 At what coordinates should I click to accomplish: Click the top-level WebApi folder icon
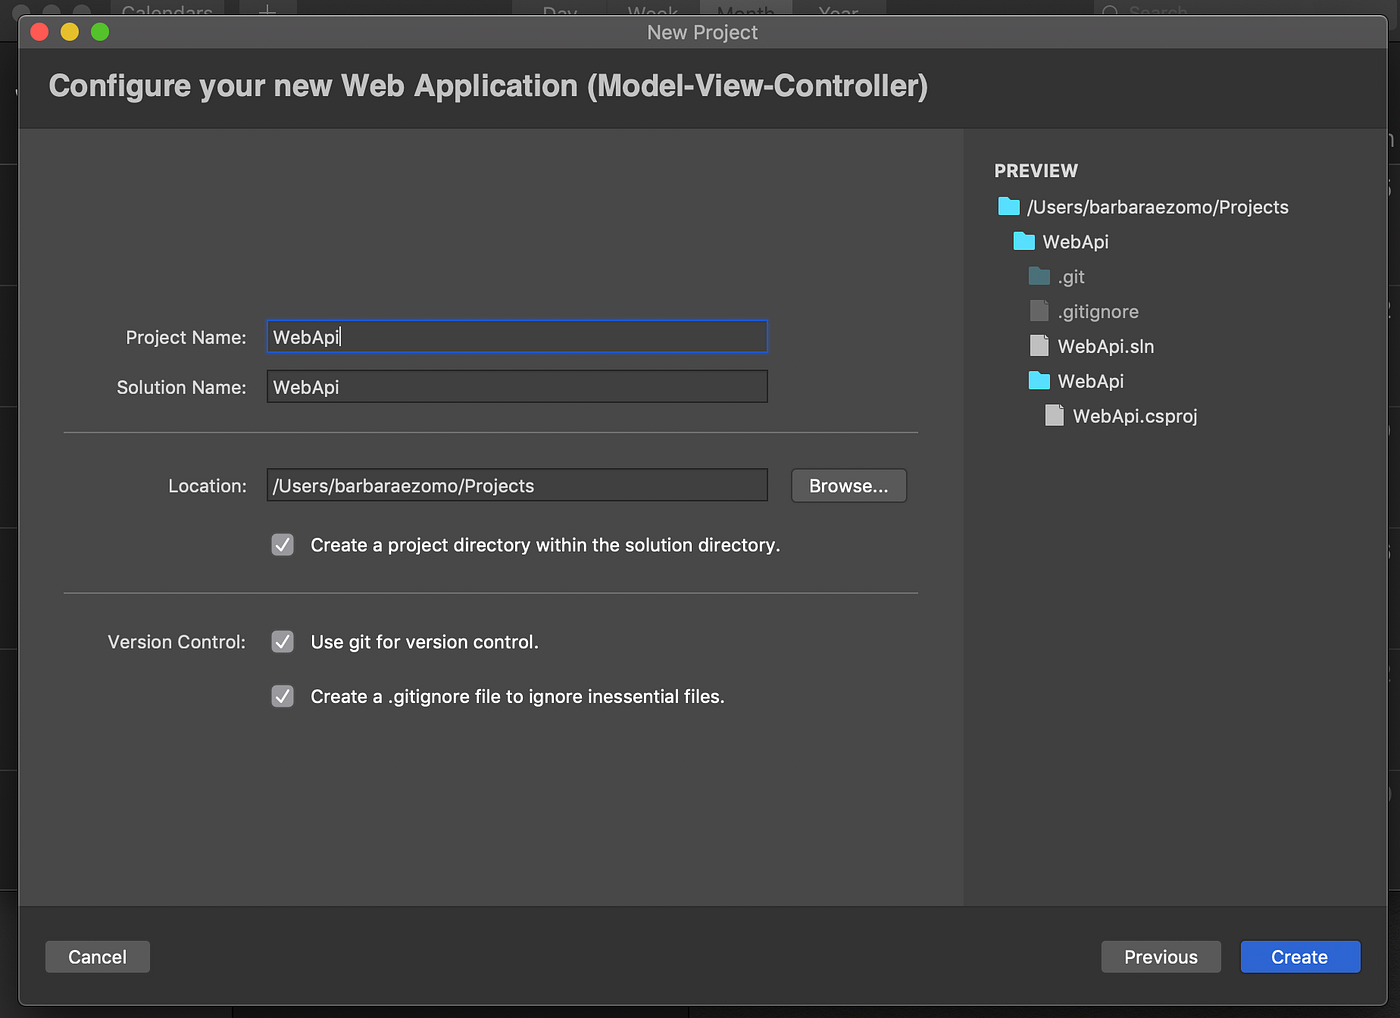click(1024, 242)
